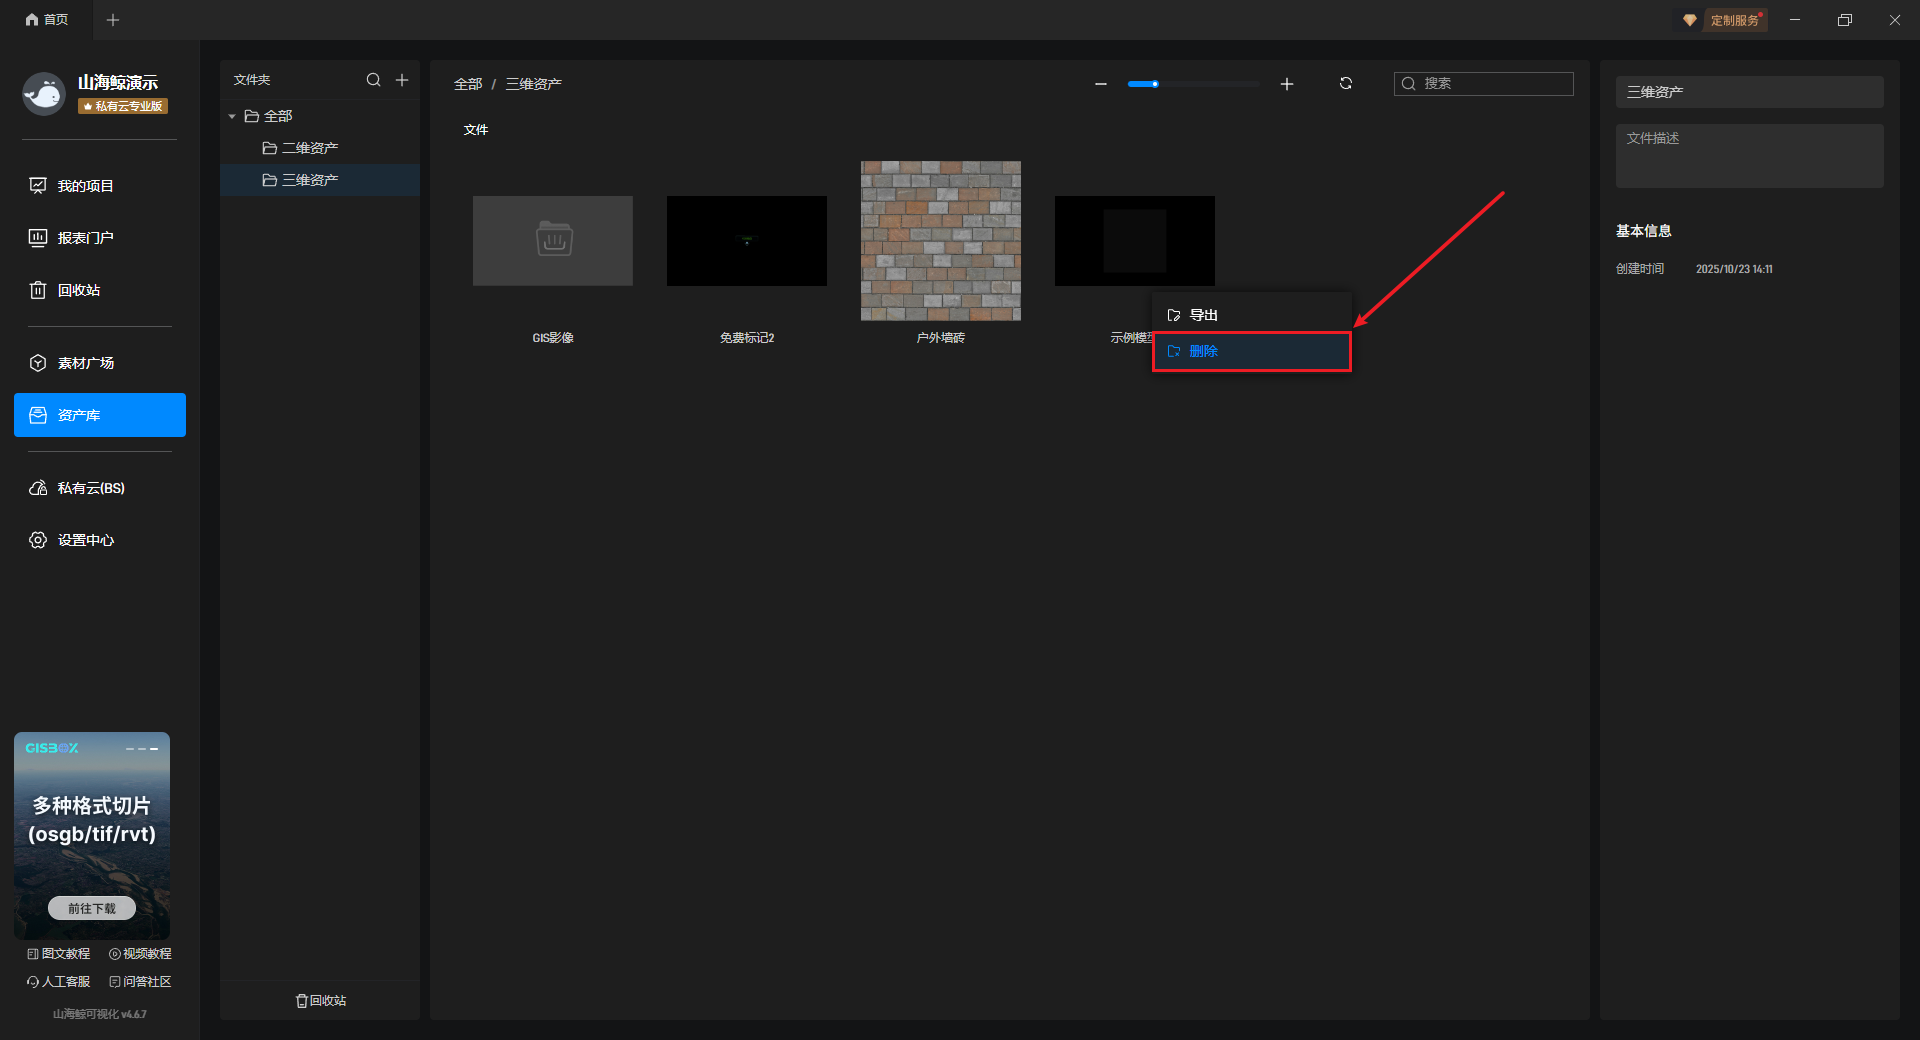1920x1040 pixels.
Task: Click the thumbnail size slider
Action: tap(1192, 84)
